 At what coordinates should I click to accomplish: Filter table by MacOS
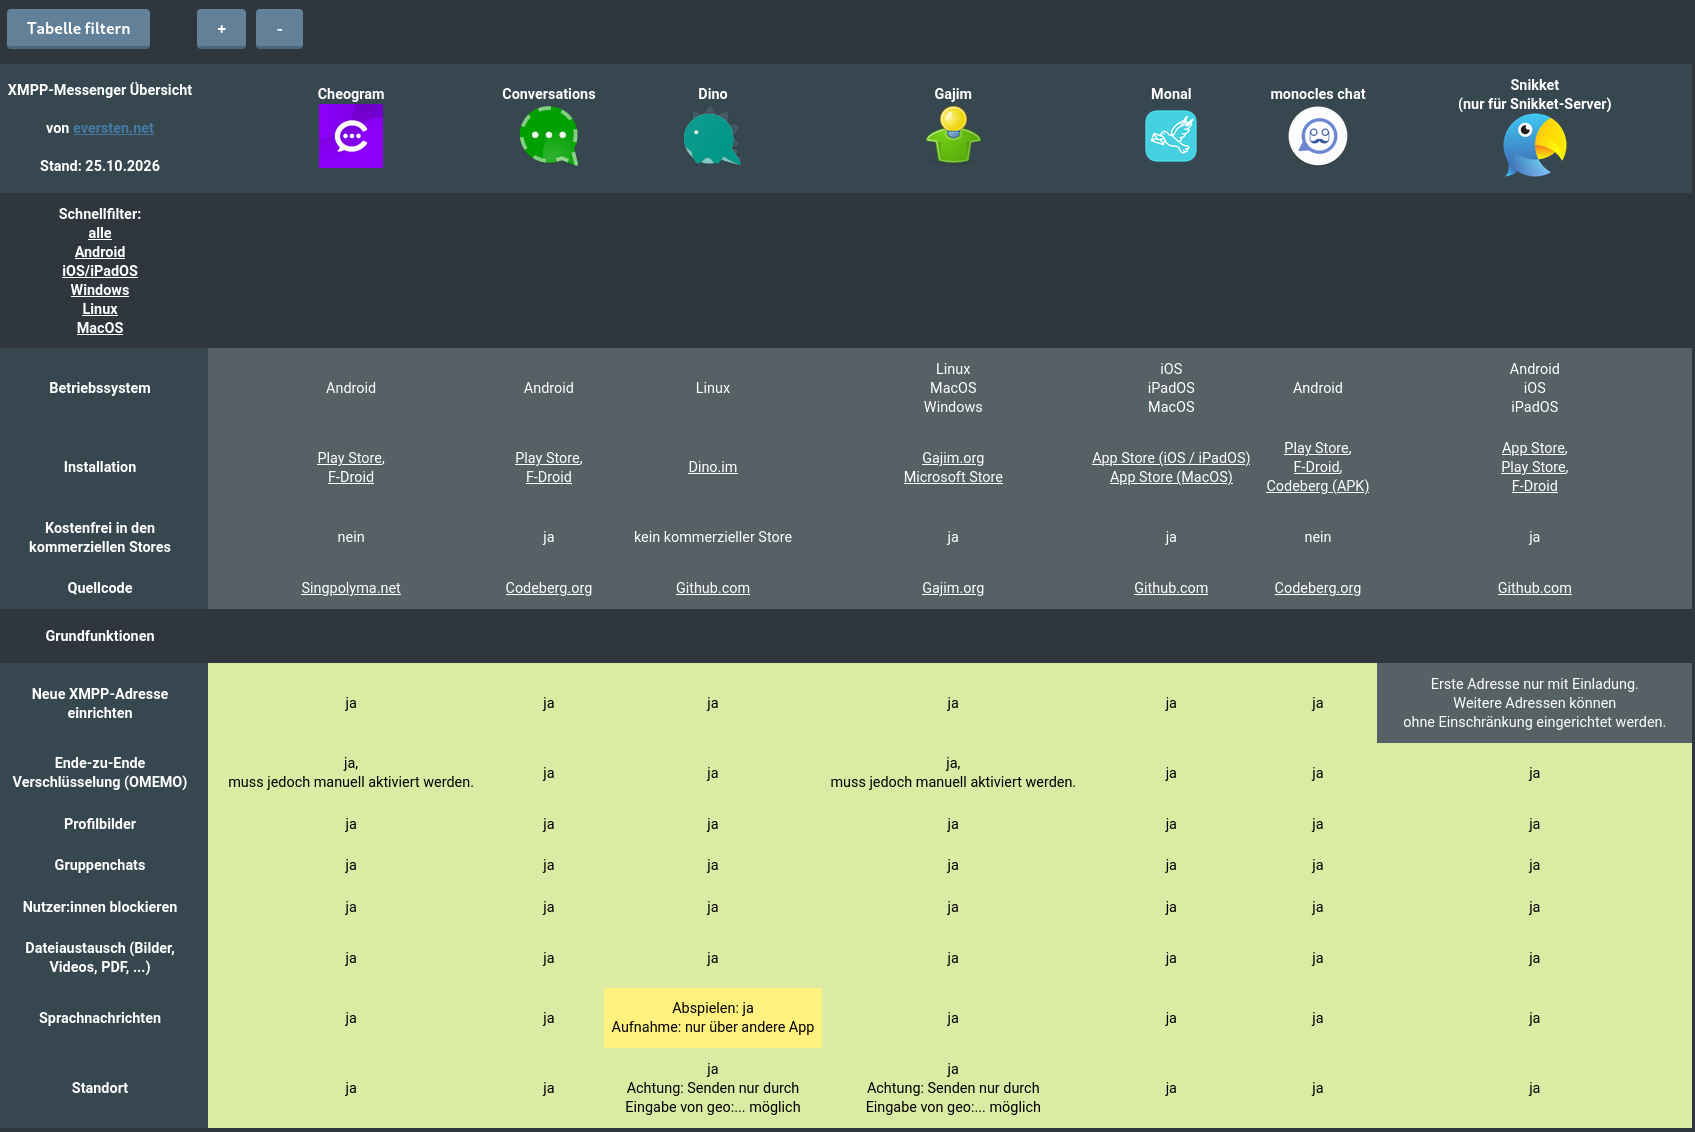click(100, 328)
